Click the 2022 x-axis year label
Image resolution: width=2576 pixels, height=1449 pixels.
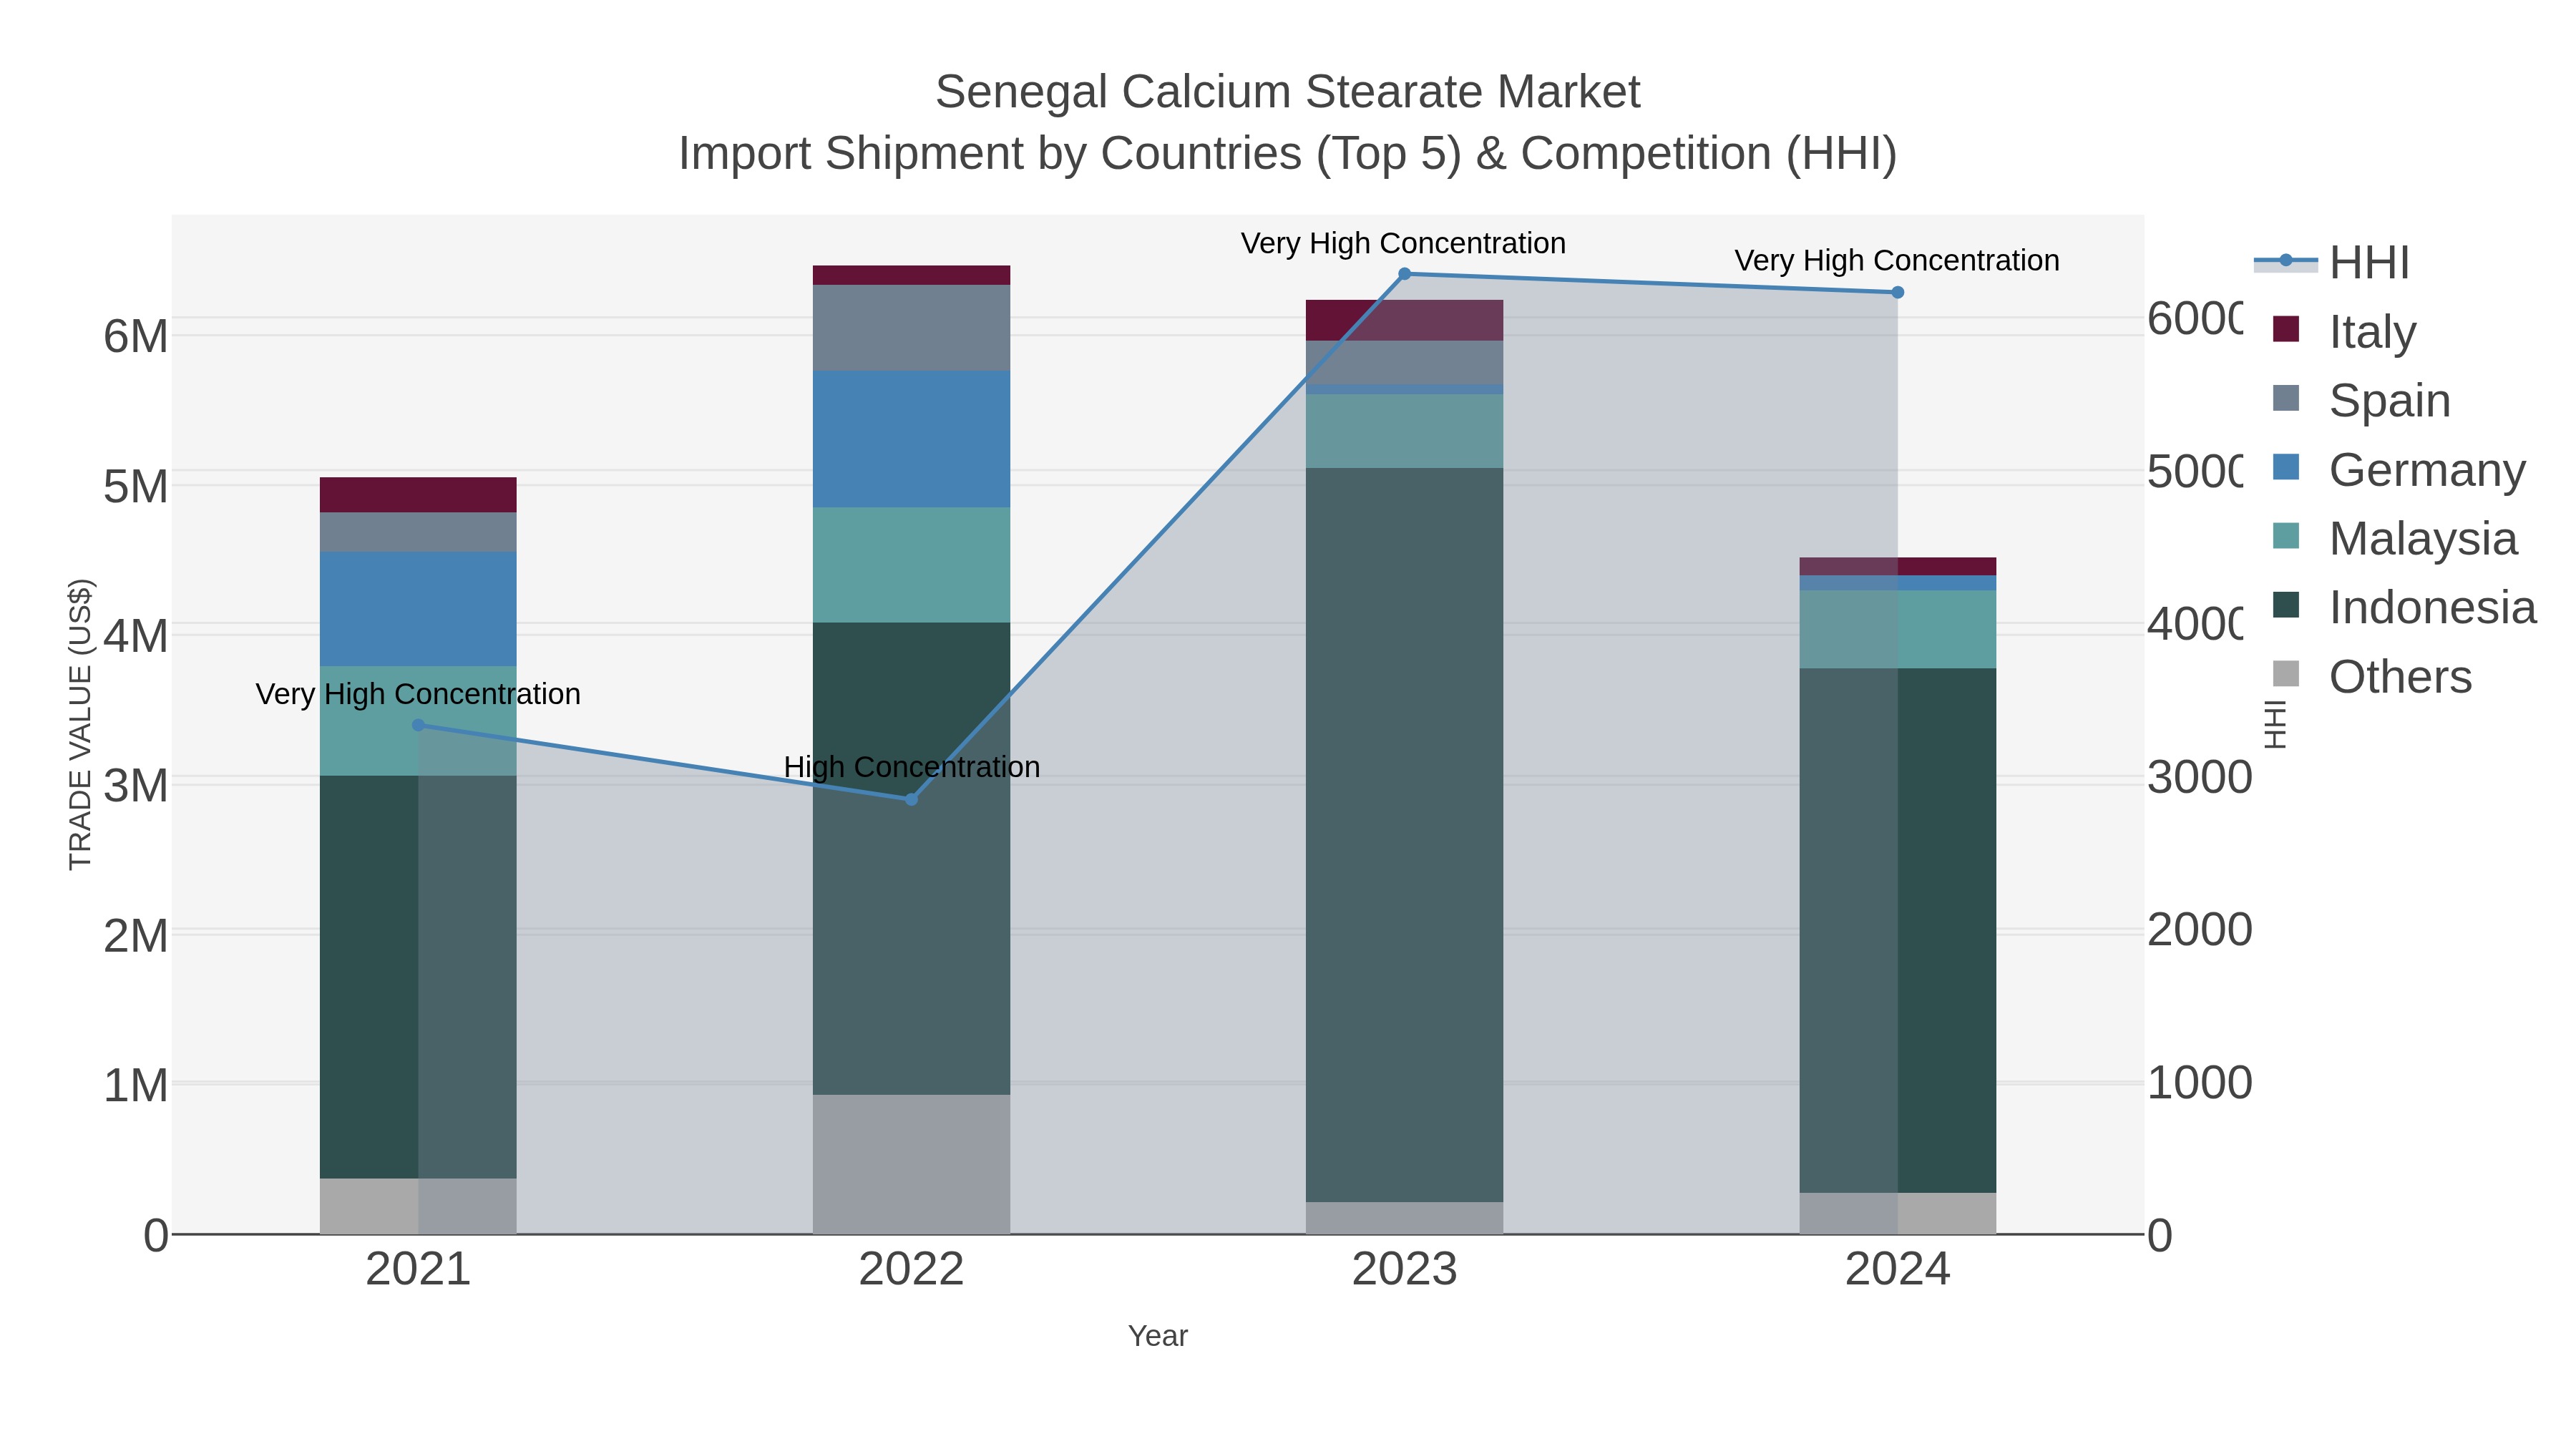click(x=911, y=1270)
